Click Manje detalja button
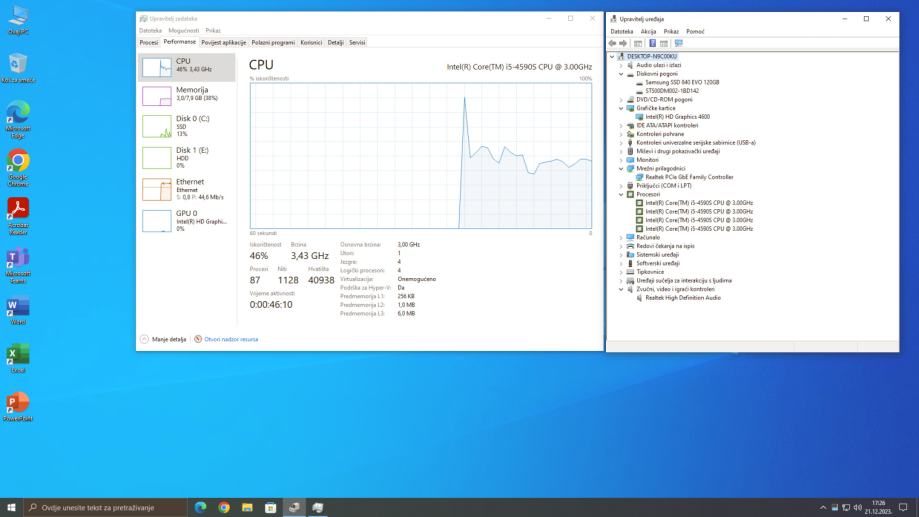Screen dimensions: 919x517 click(x=164, y=339)
